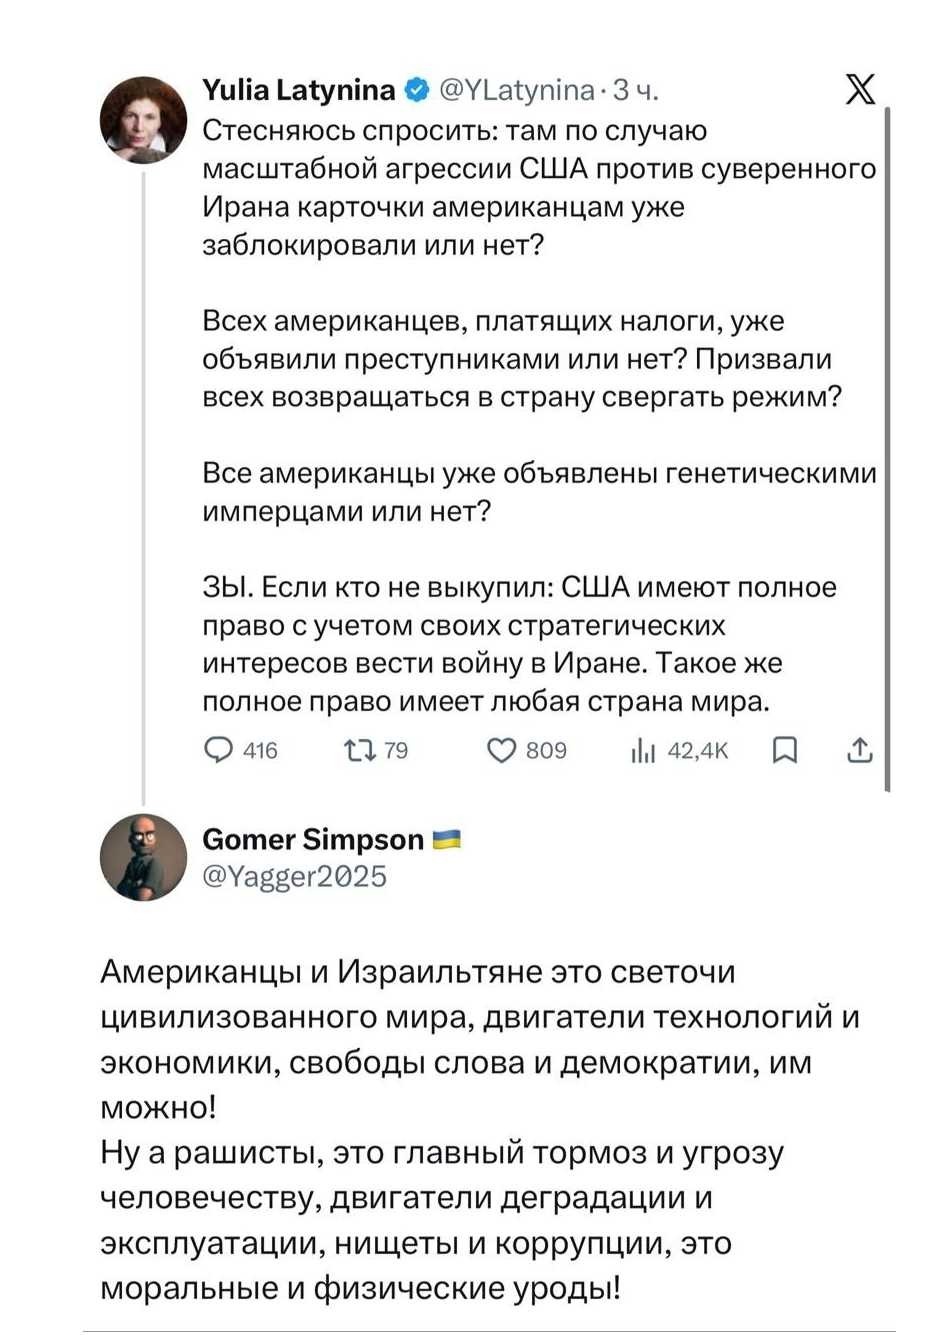Click the Ukrainian flag emoji in Gomer's name

click(446, 840)
